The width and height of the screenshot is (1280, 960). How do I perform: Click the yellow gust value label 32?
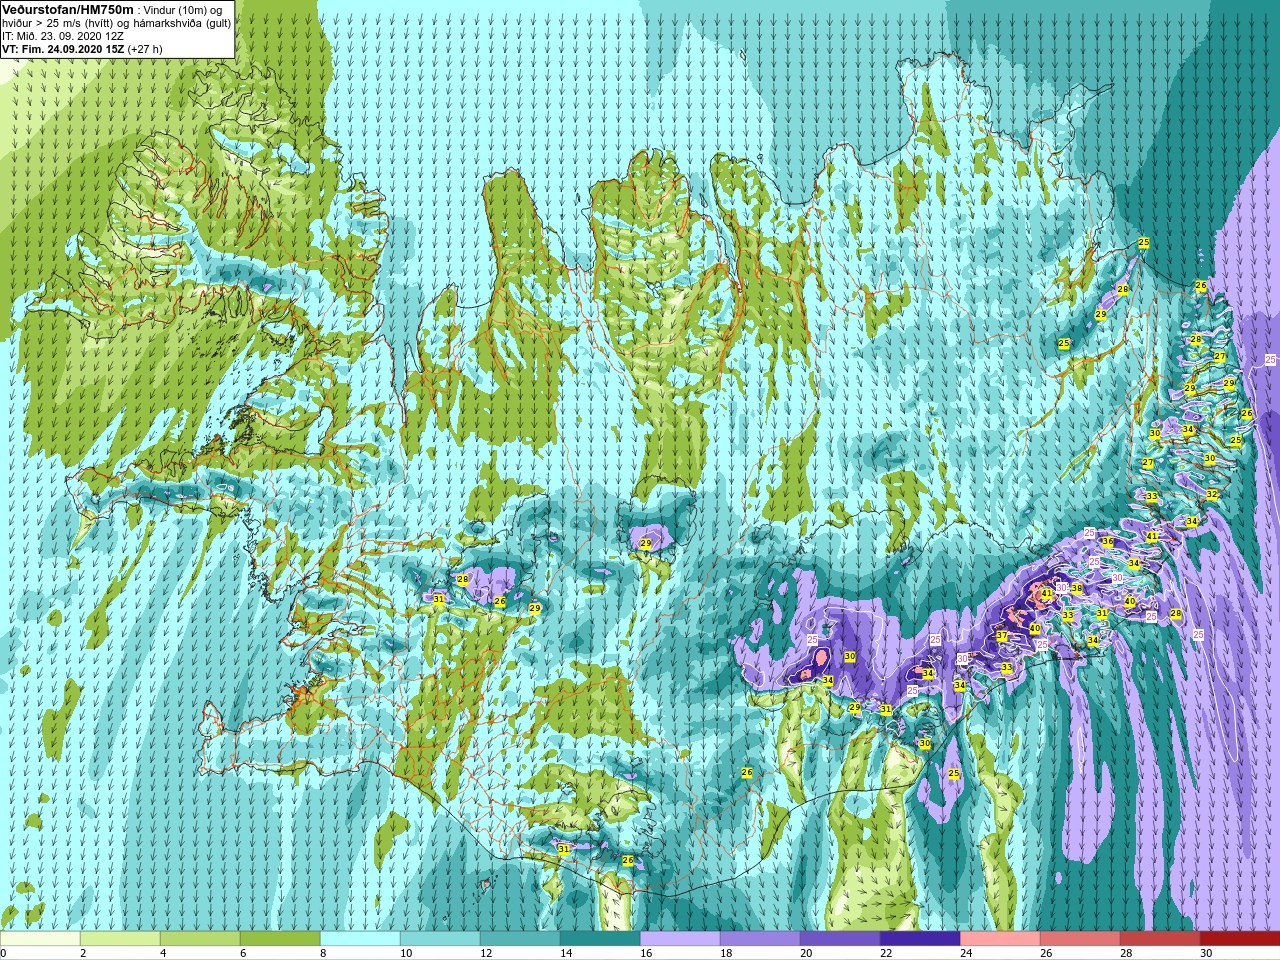[1212, 494]
